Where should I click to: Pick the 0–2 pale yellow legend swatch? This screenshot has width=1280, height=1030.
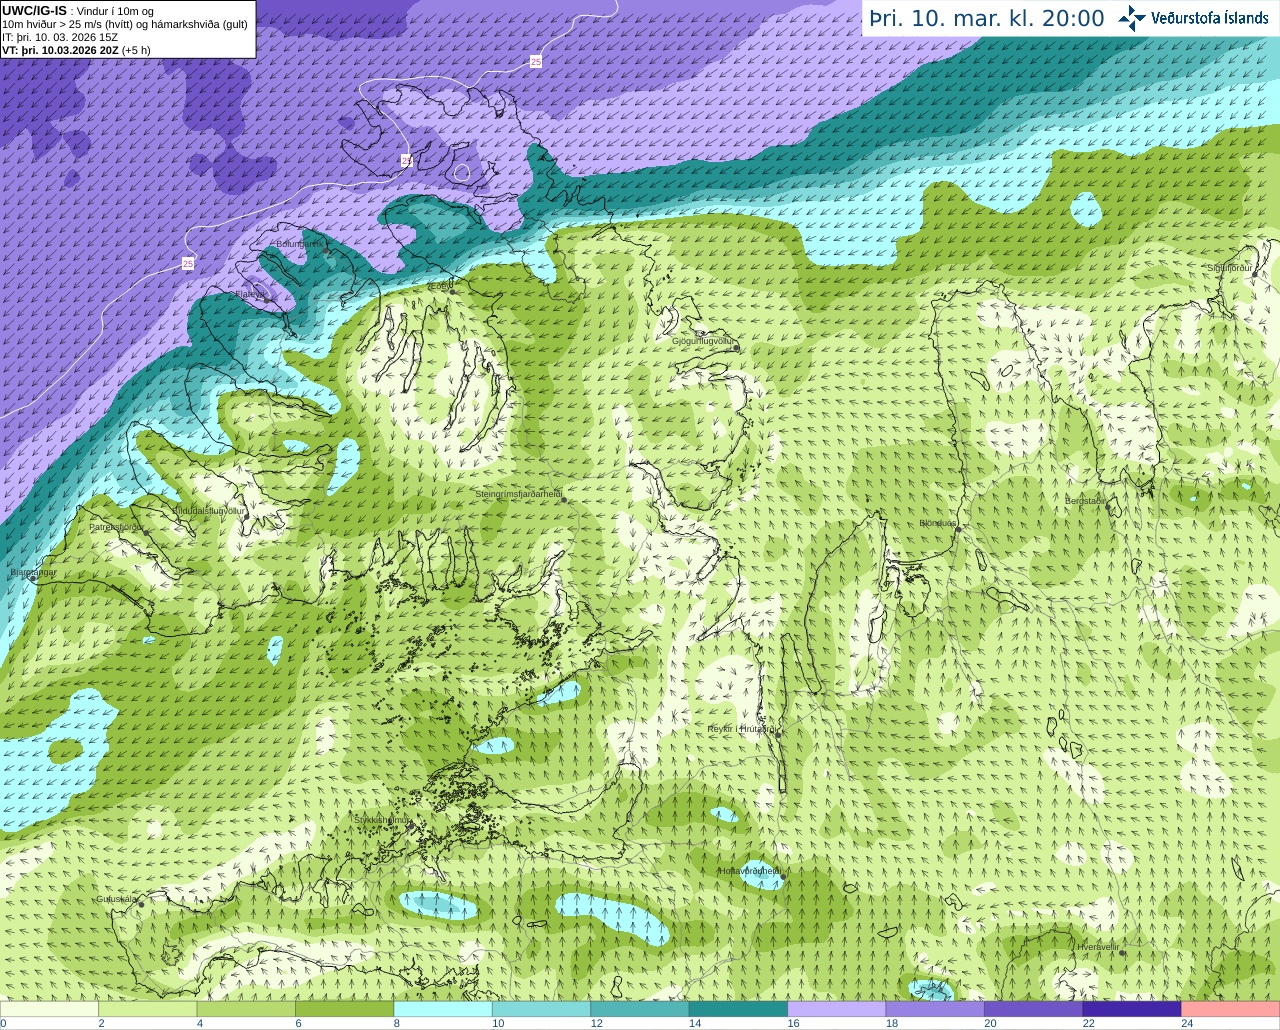[50, 1009]
